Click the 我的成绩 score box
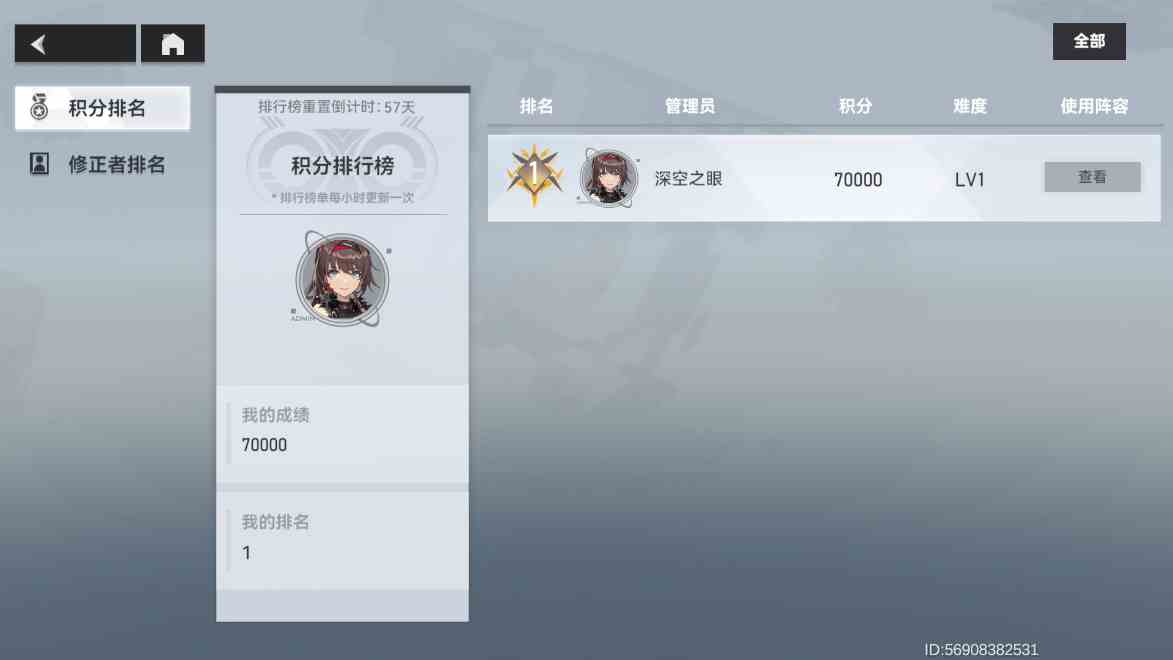Image resolution: width=1173 pixels, height=660 pixels. (343, 433)
